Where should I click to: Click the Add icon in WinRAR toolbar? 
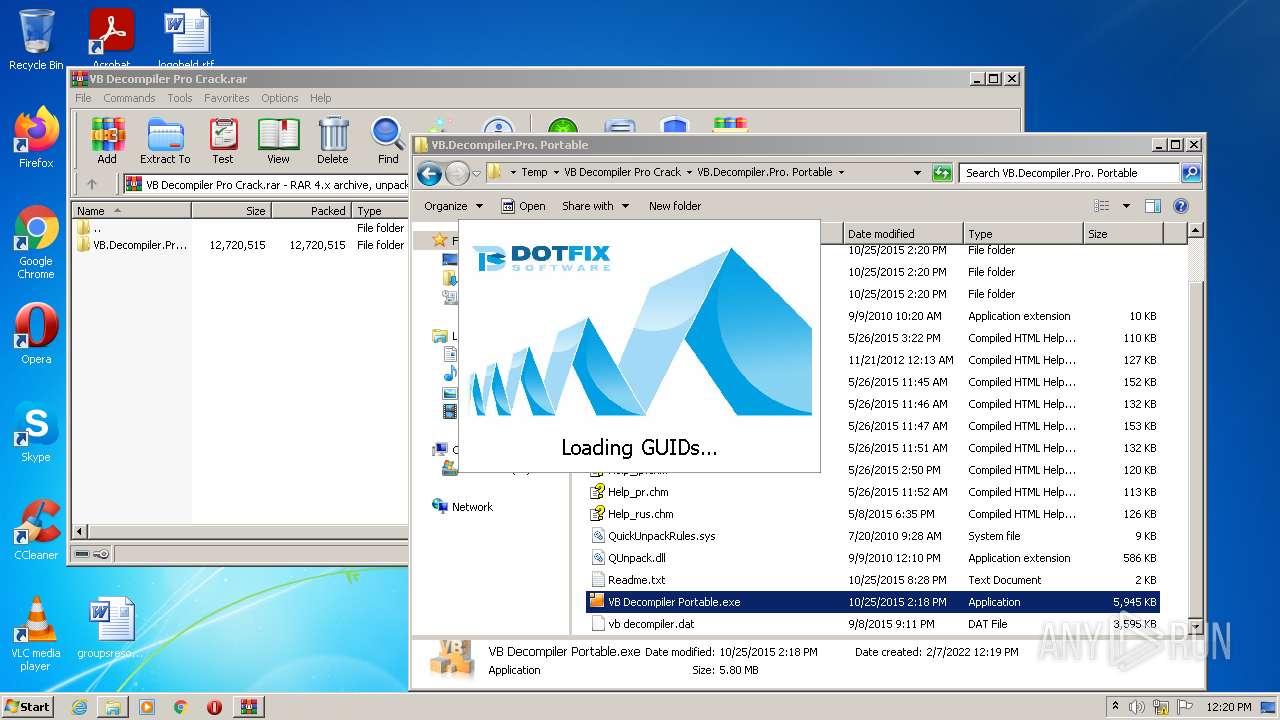[107, 140]
